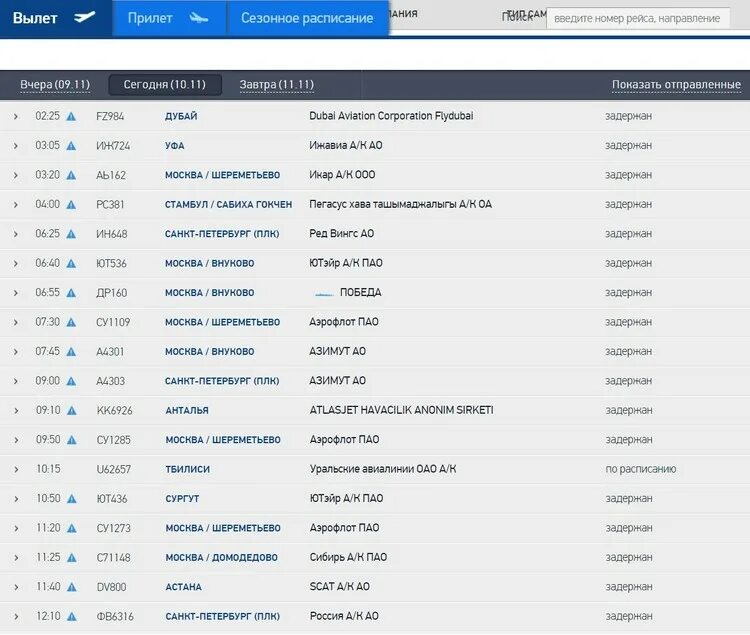Open destination УФА link

(x=175, y=146)
